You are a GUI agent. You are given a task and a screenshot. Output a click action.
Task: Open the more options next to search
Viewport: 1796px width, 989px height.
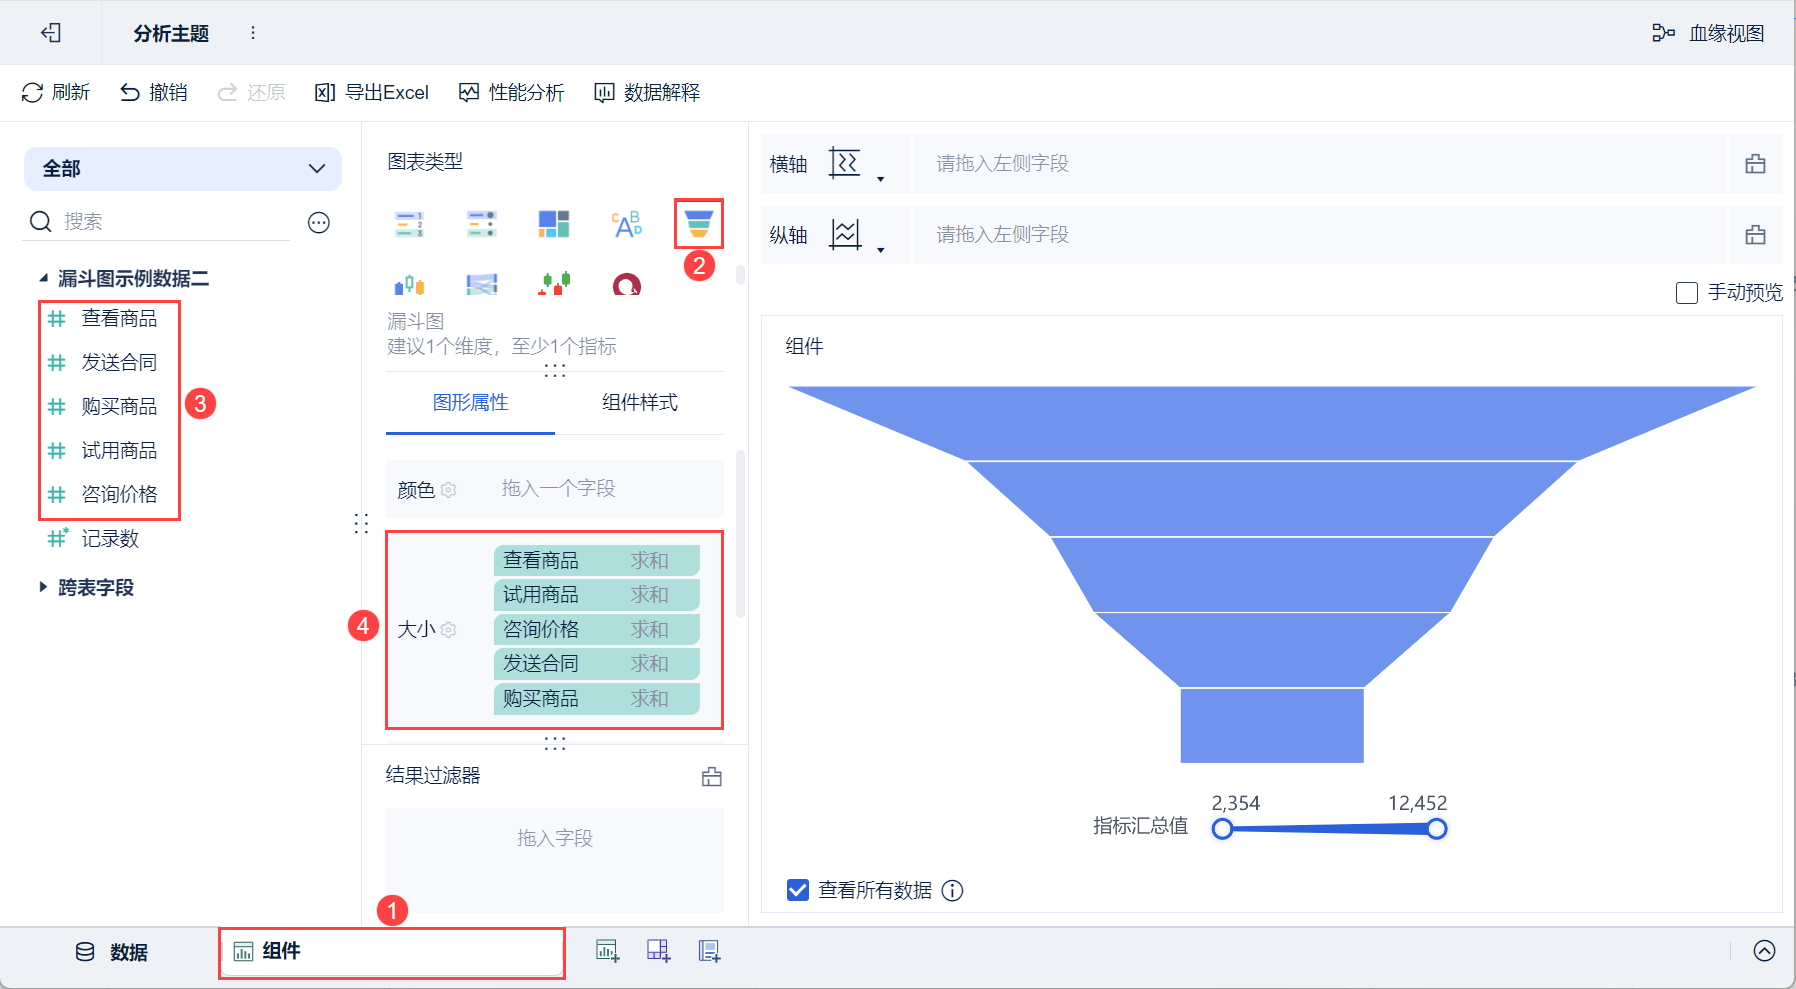[x=319, y=222]
